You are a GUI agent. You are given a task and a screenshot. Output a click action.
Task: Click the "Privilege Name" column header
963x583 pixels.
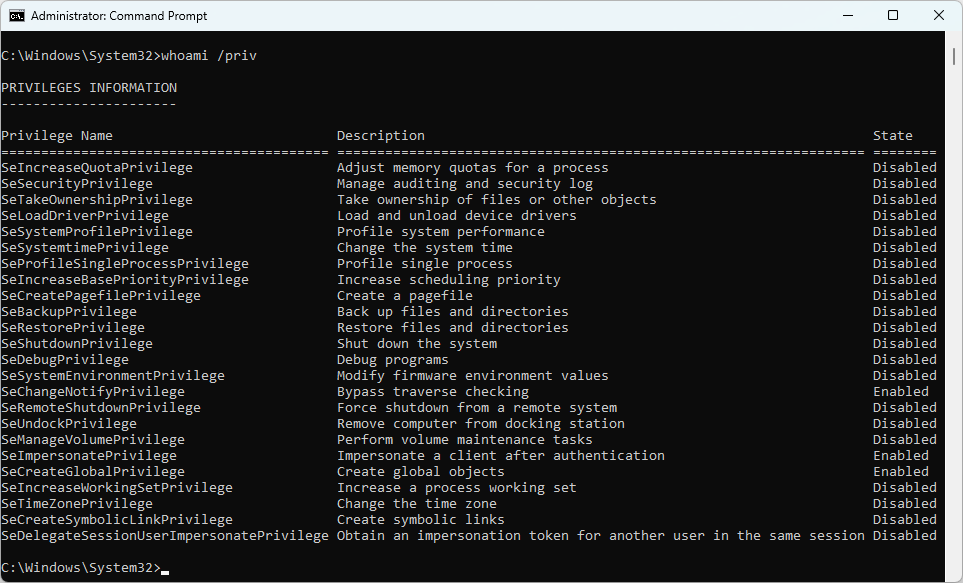(x=57, y=136)
